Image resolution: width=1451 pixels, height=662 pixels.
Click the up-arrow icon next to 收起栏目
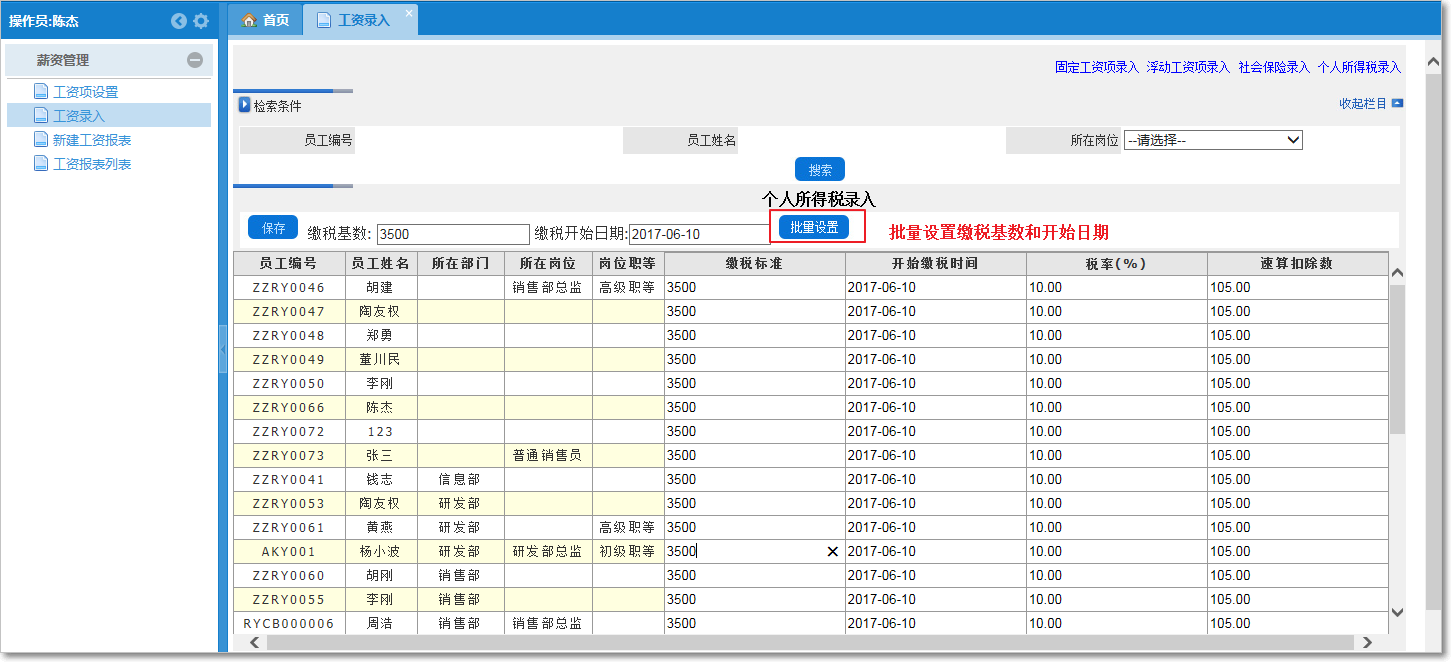click(x=1396, y=102)
